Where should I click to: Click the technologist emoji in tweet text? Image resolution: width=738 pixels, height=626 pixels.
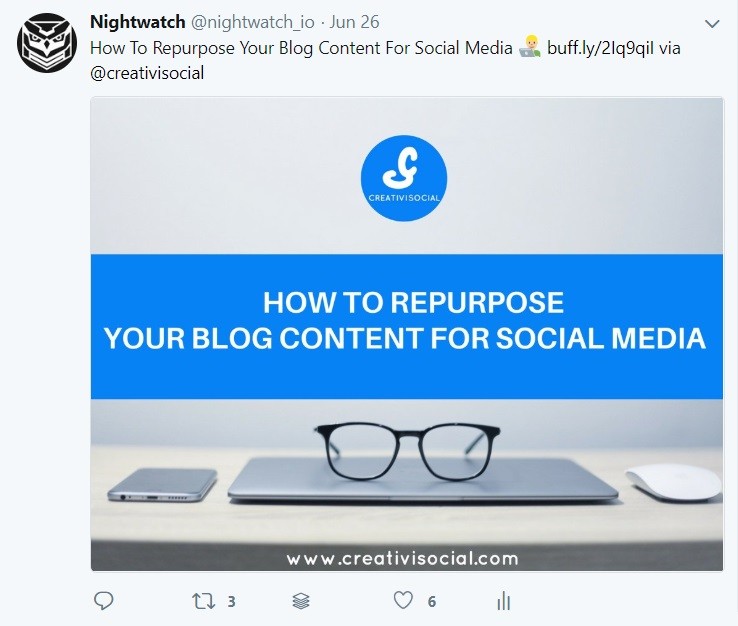[x=529, y=47]
